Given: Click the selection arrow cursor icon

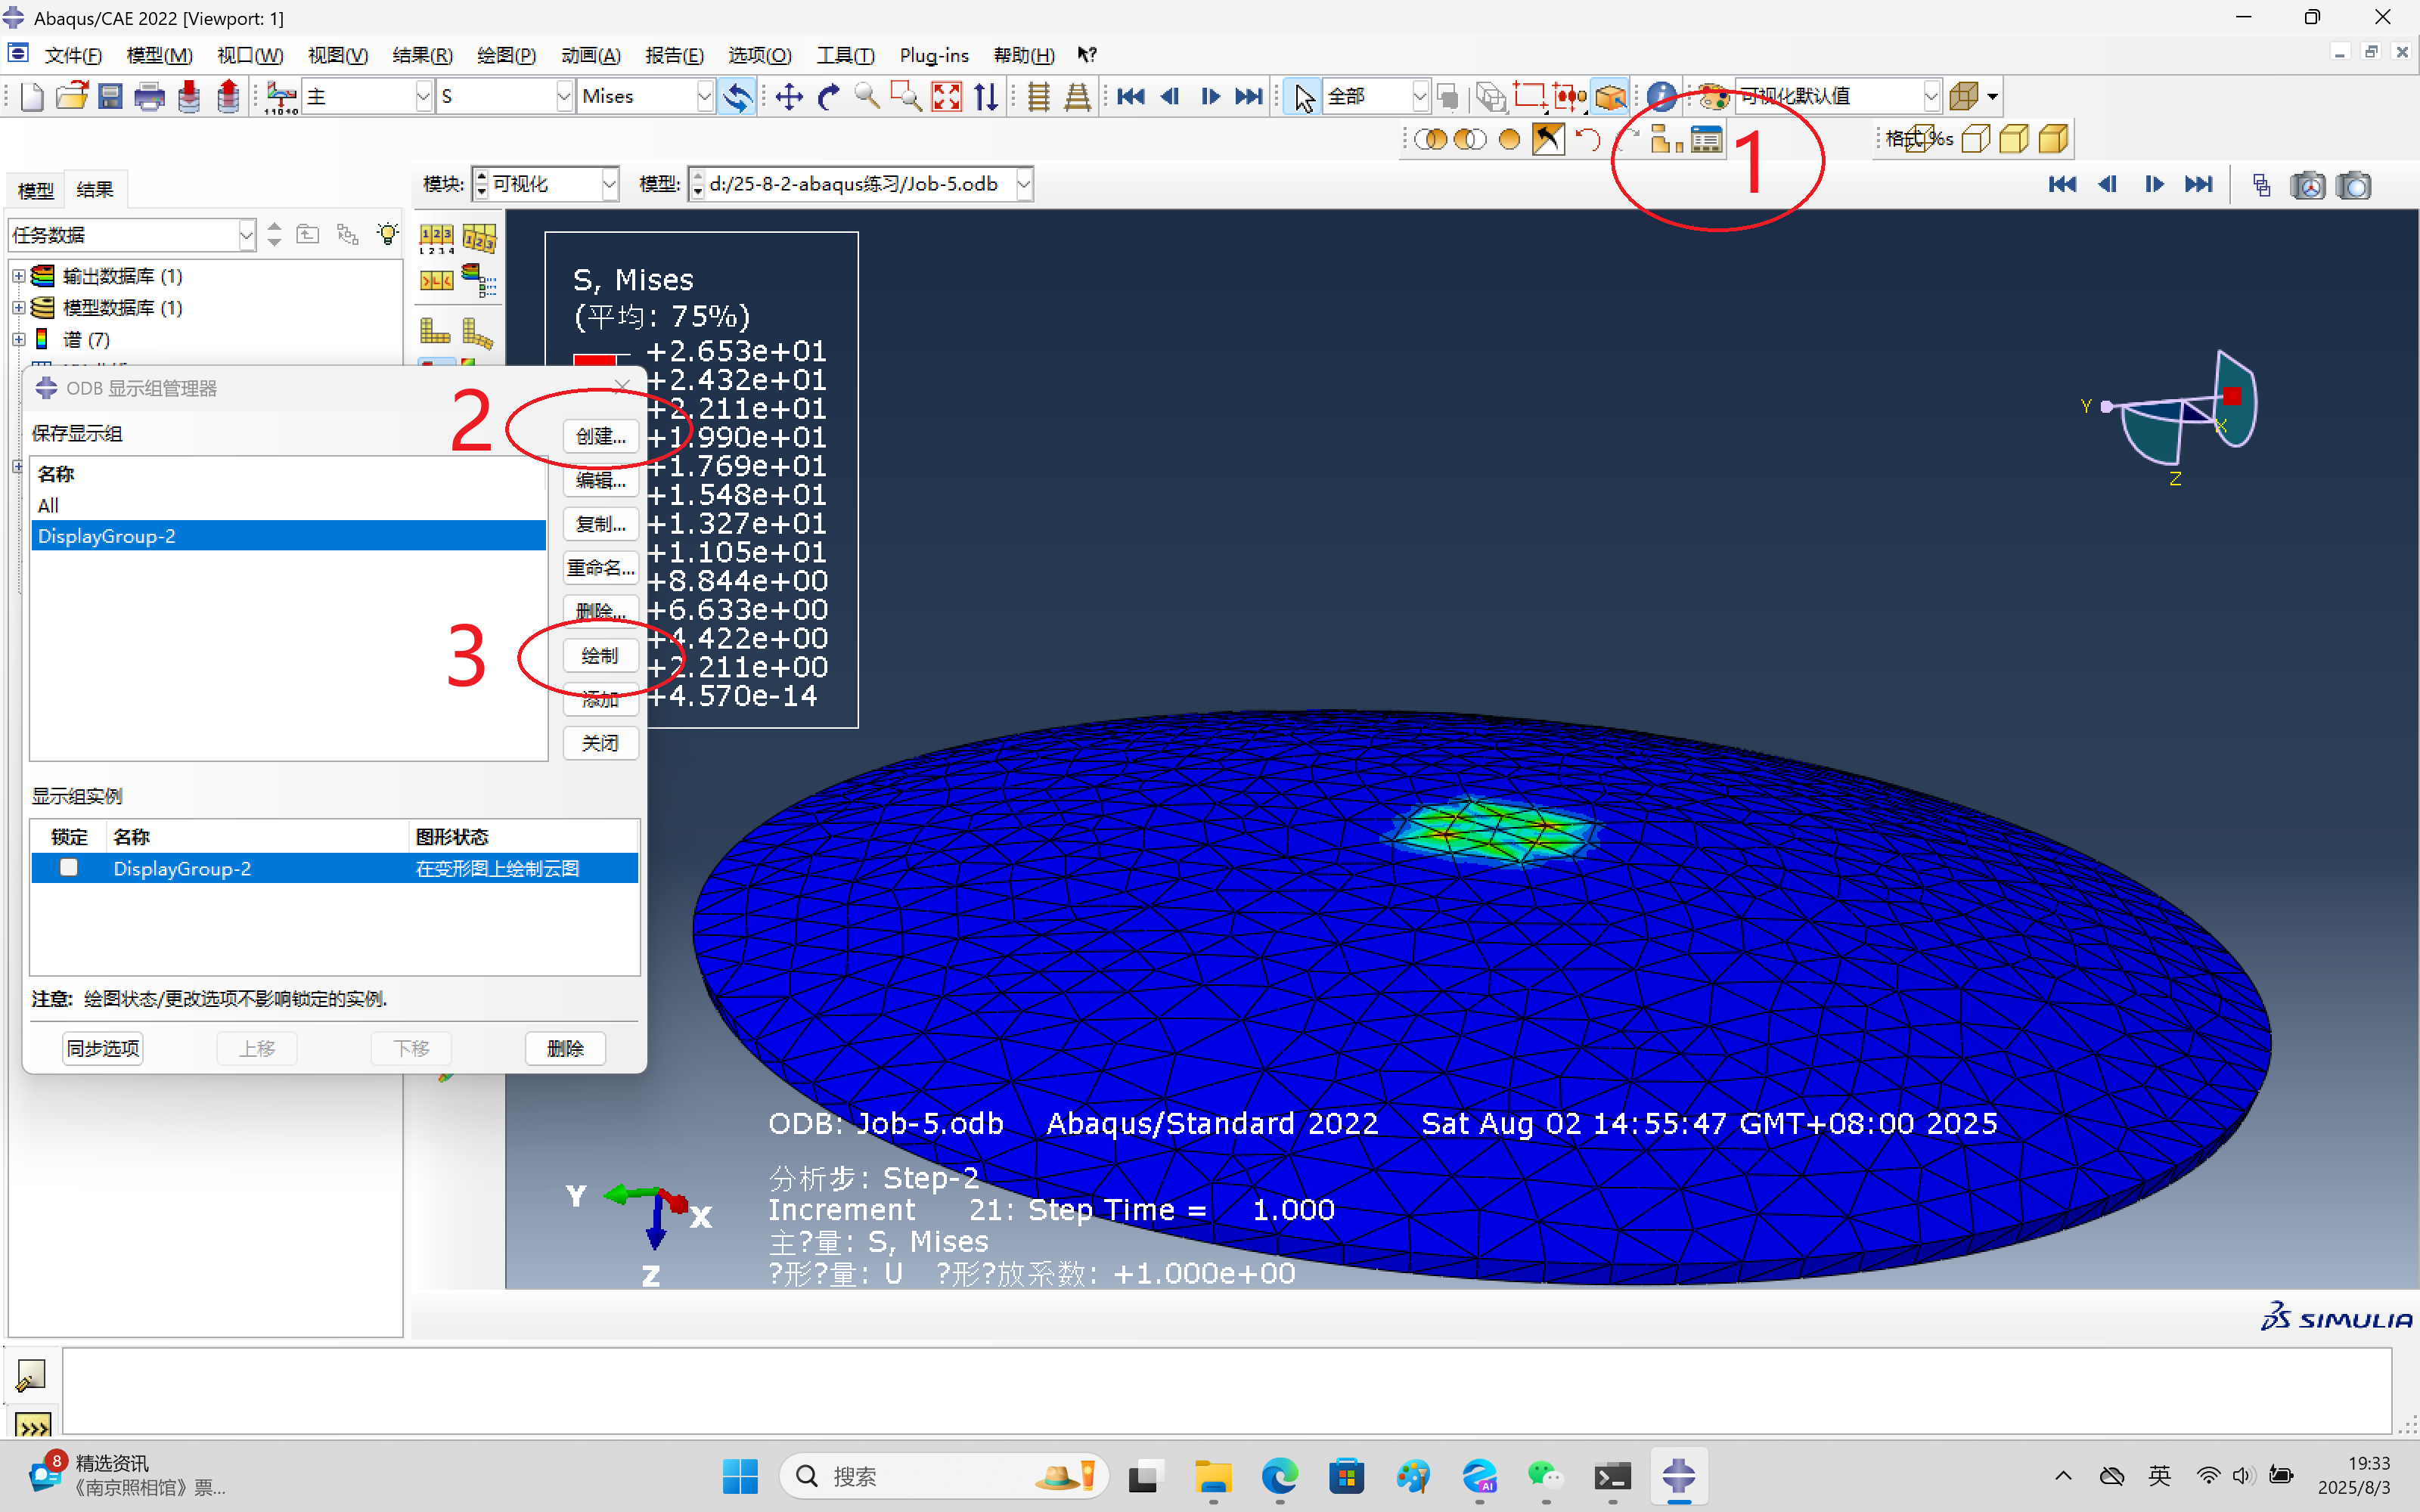Looking at the screenshot, I should coord(1303,97).
